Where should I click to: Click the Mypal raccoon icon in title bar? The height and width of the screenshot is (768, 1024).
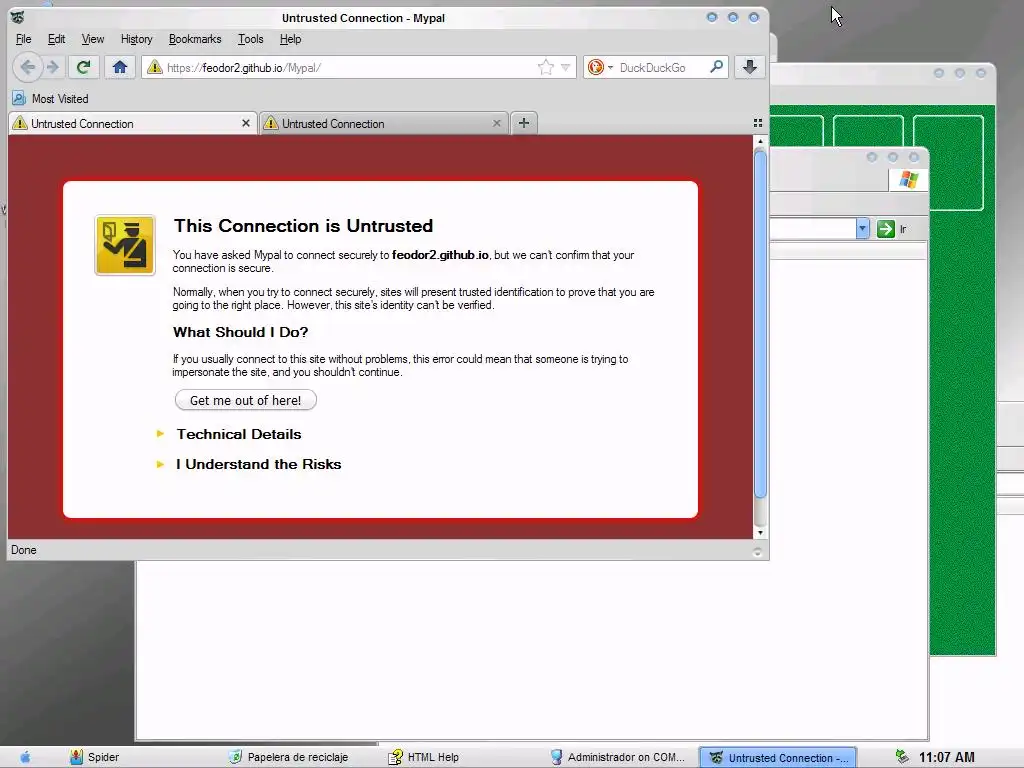(x=18, y=17)
